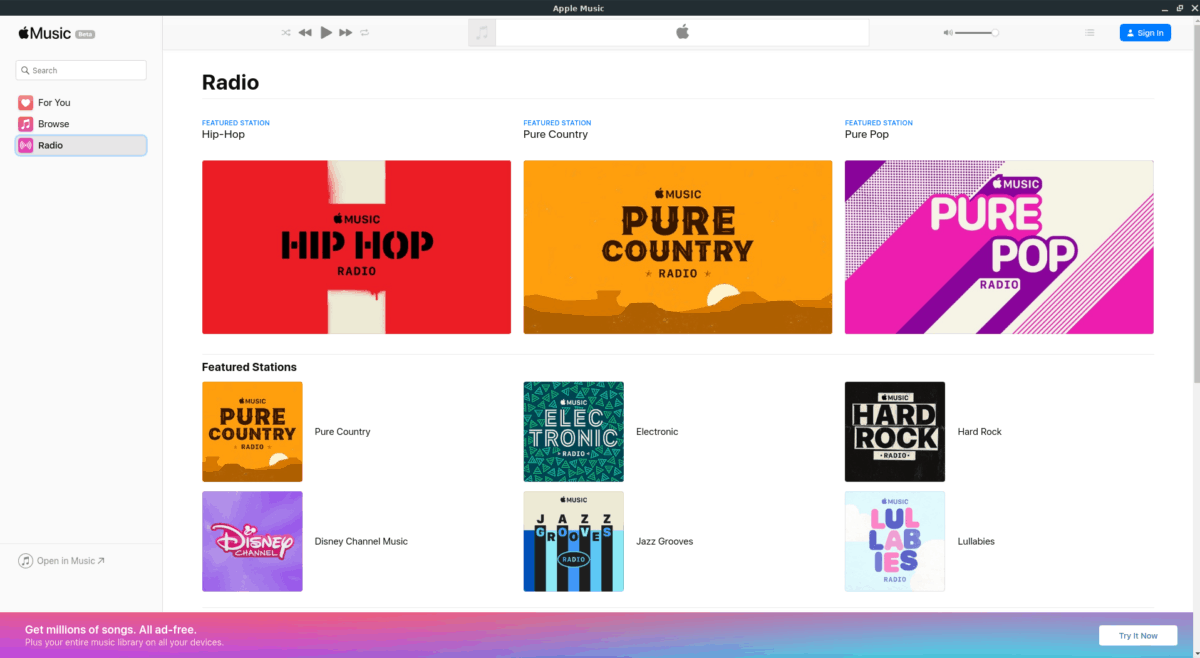Toggle repeat mode
Viewport: 1200px width, 658px height.
click(x=365, y=33)
